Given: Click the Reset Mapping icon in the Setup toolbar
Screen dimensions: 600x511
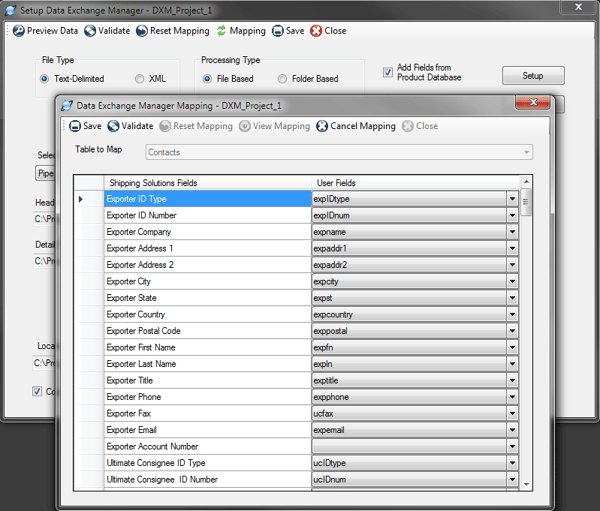Looking at the screenshot, I should (141, 31).
